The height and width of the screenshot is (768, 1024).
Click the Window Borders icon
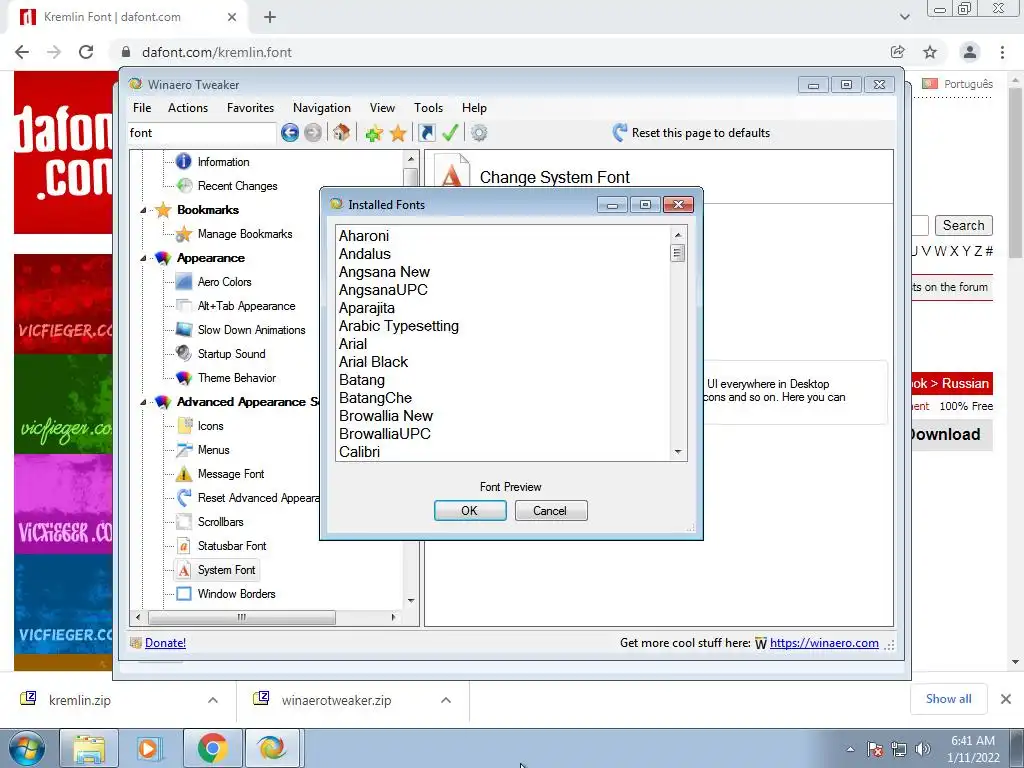coord(184,594)
